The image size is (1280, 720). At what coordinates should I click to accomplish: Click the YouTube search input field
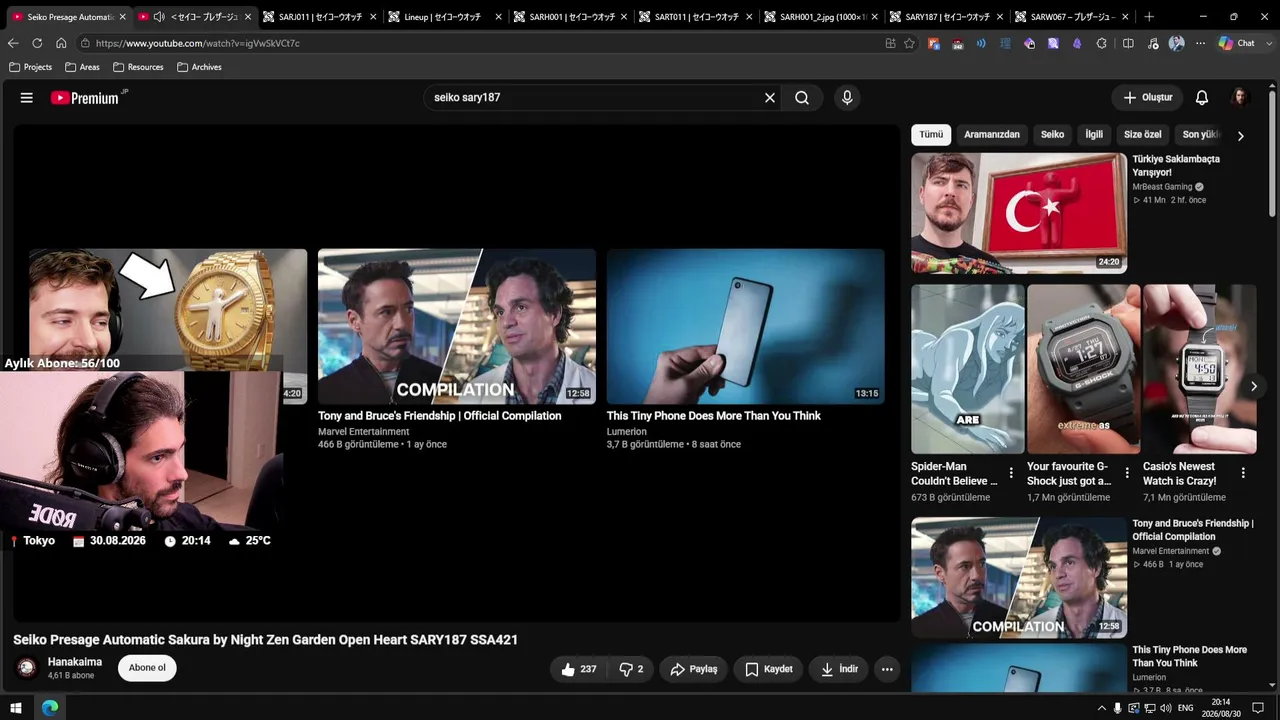(593, 98)
